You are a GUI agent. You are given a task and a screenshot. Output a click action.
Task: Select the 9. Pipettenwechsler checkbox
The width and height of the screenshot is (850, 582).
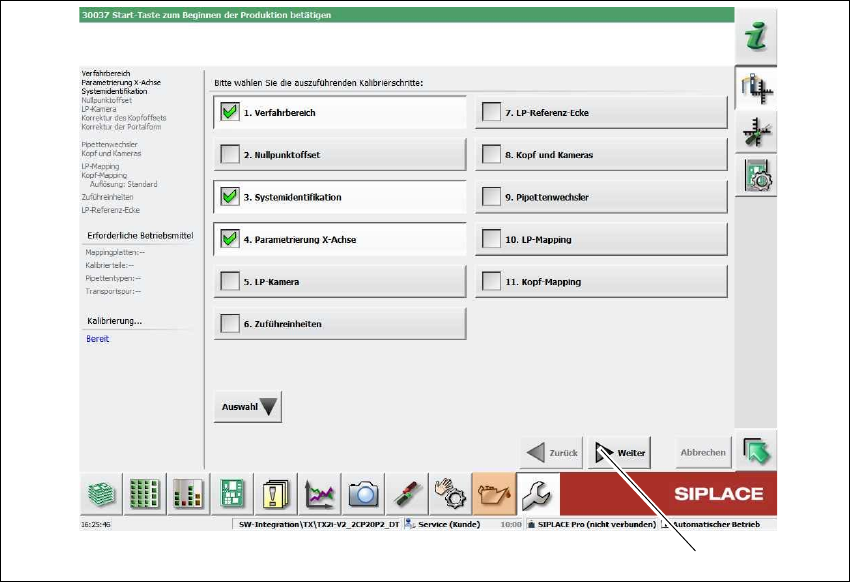[x=492, y=197]
